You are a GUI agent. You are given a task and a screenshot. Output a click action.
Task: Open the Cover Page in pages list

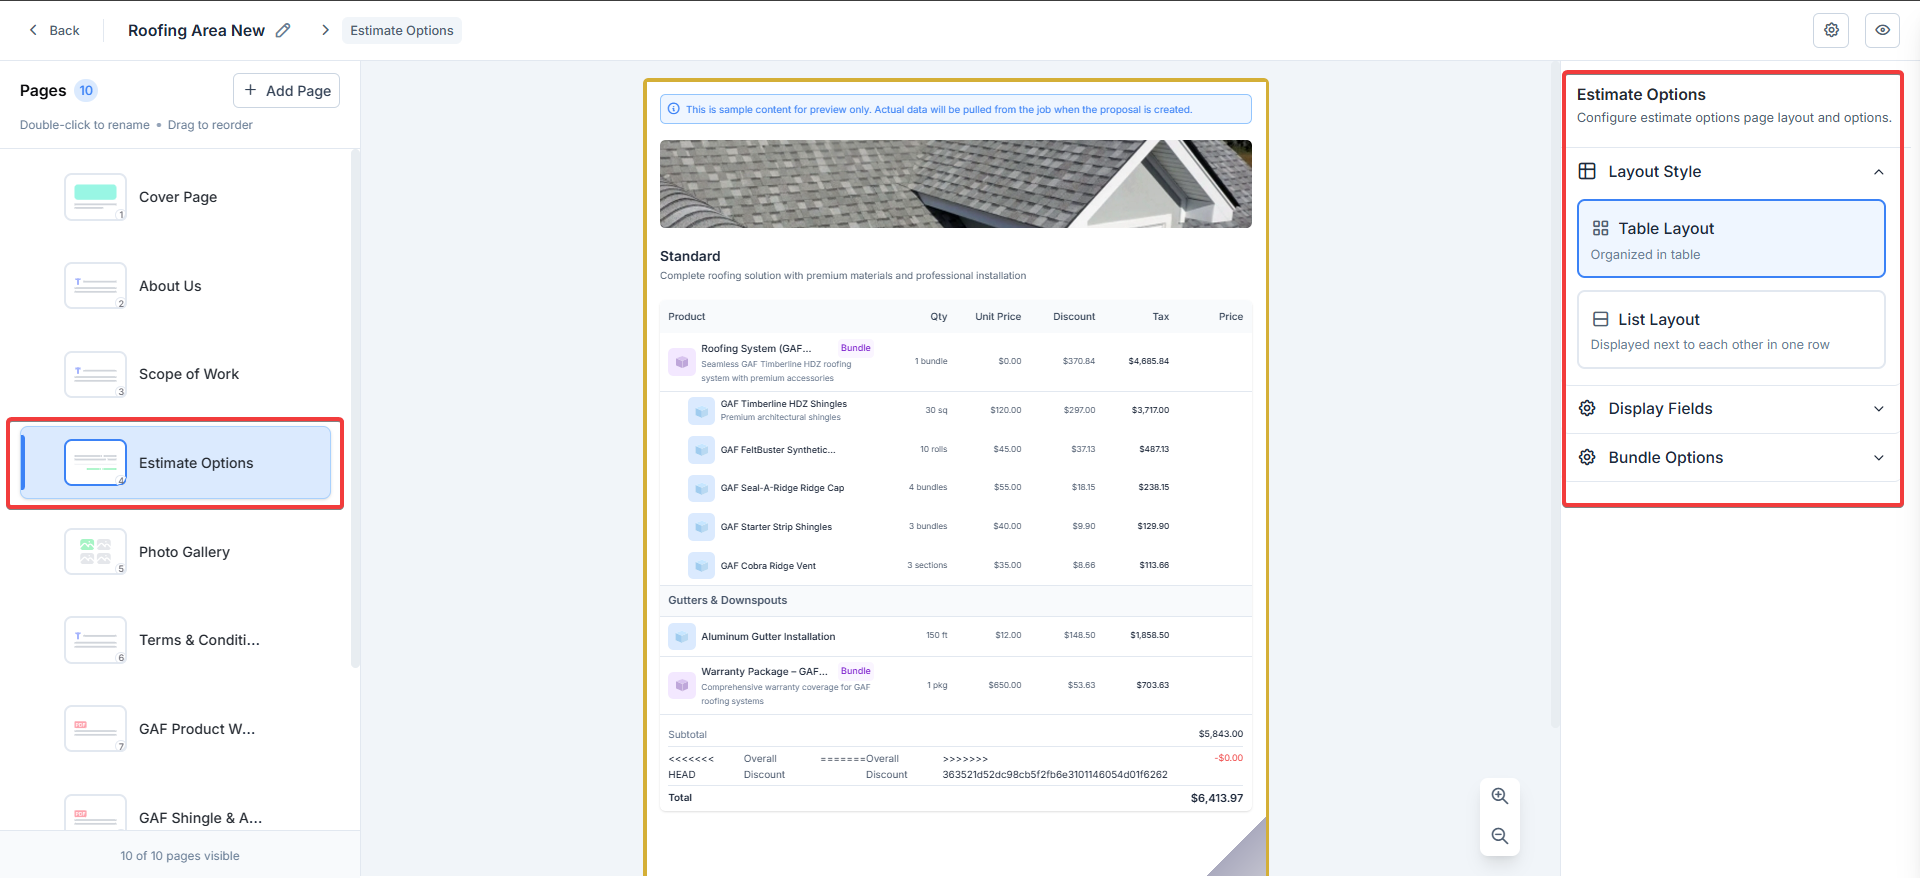coord(176,197)
